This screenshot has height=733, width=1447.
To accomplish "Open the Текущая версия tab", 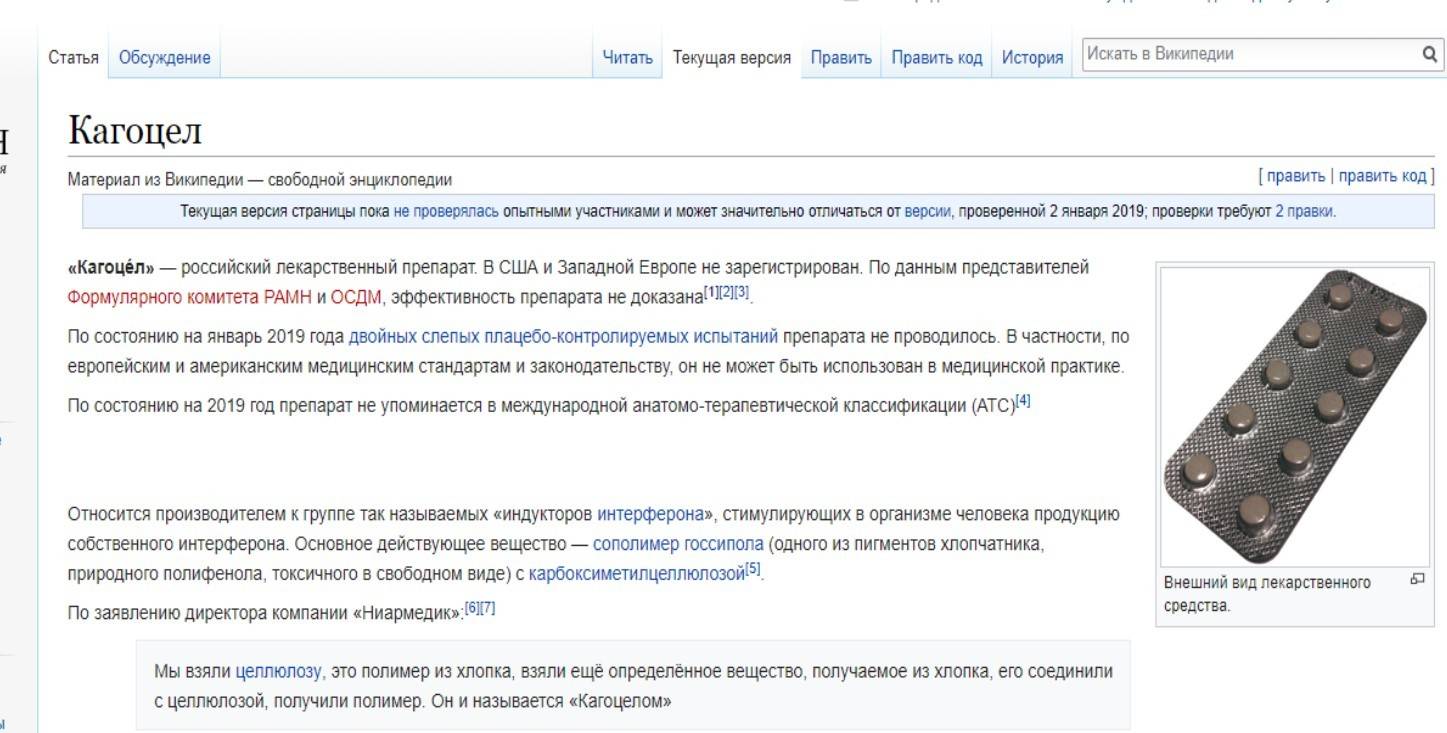I will (x=732, y=58).
